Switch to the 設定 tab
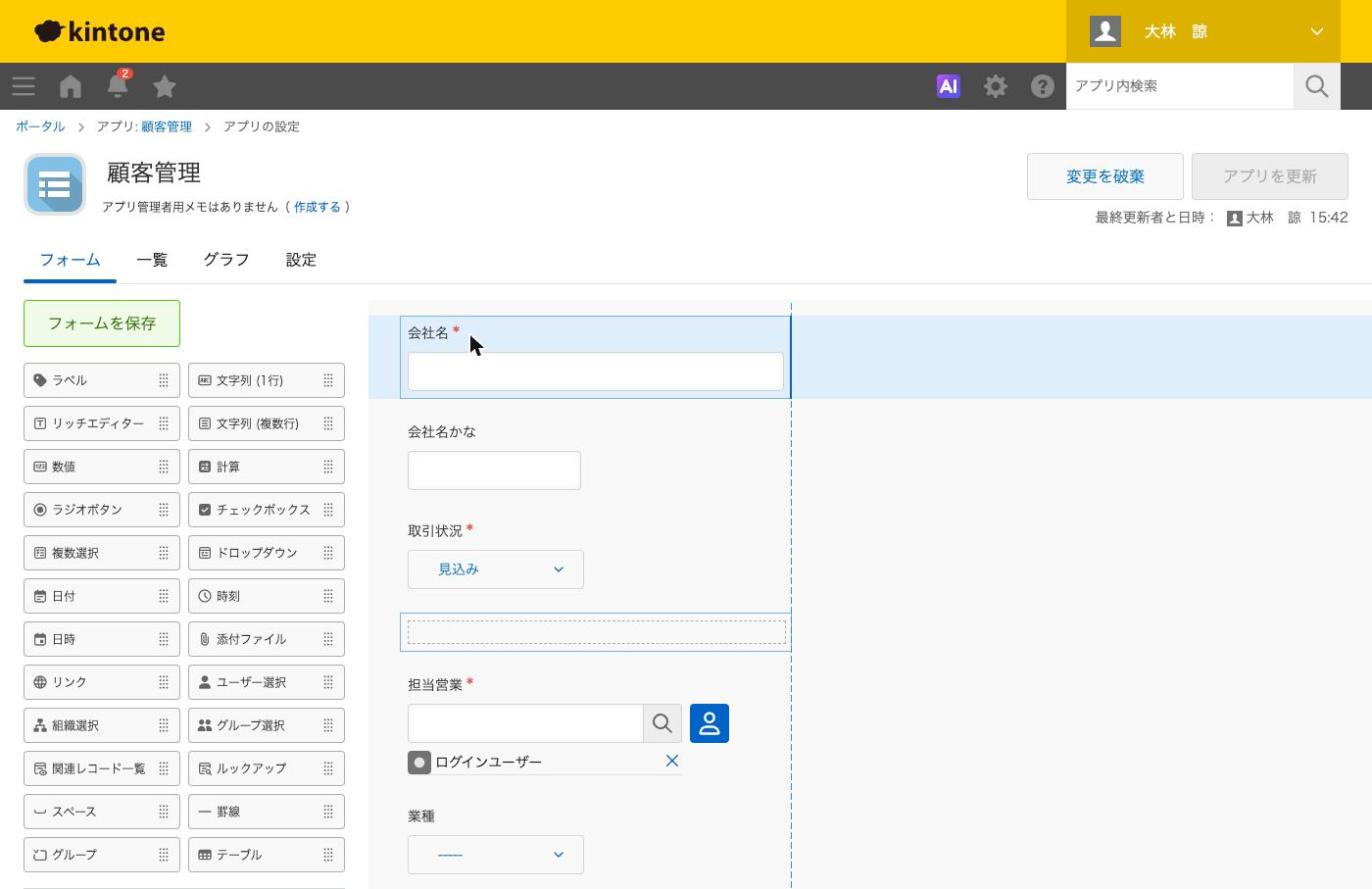The image size is (1372, 889). point(301,260)
